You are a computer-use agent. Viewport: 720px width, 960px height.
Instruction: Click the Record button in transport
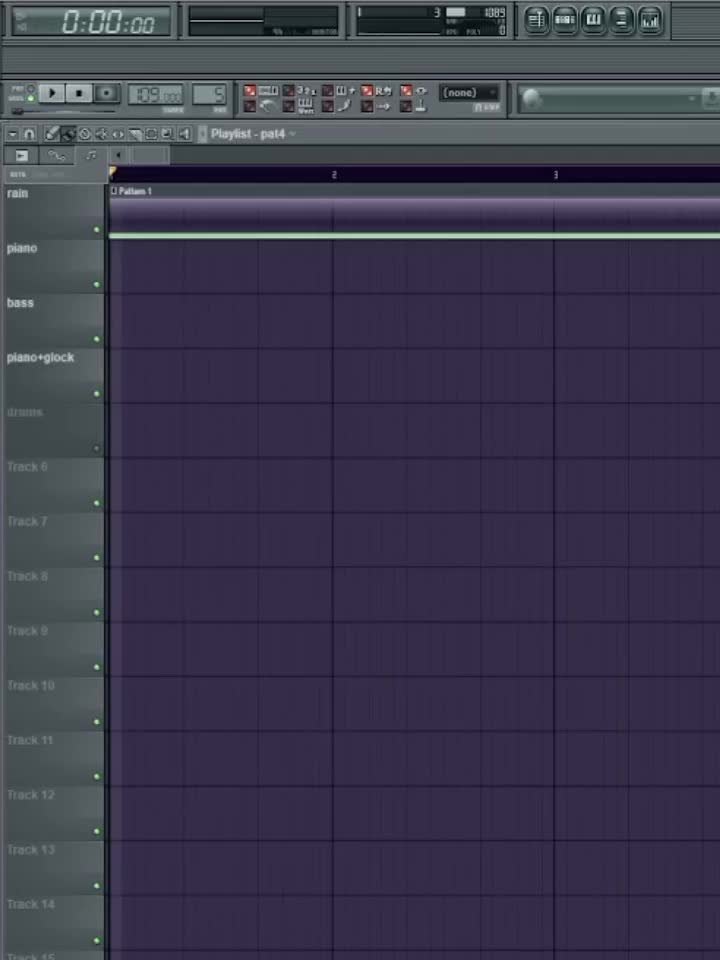click(x=107, y=93)
